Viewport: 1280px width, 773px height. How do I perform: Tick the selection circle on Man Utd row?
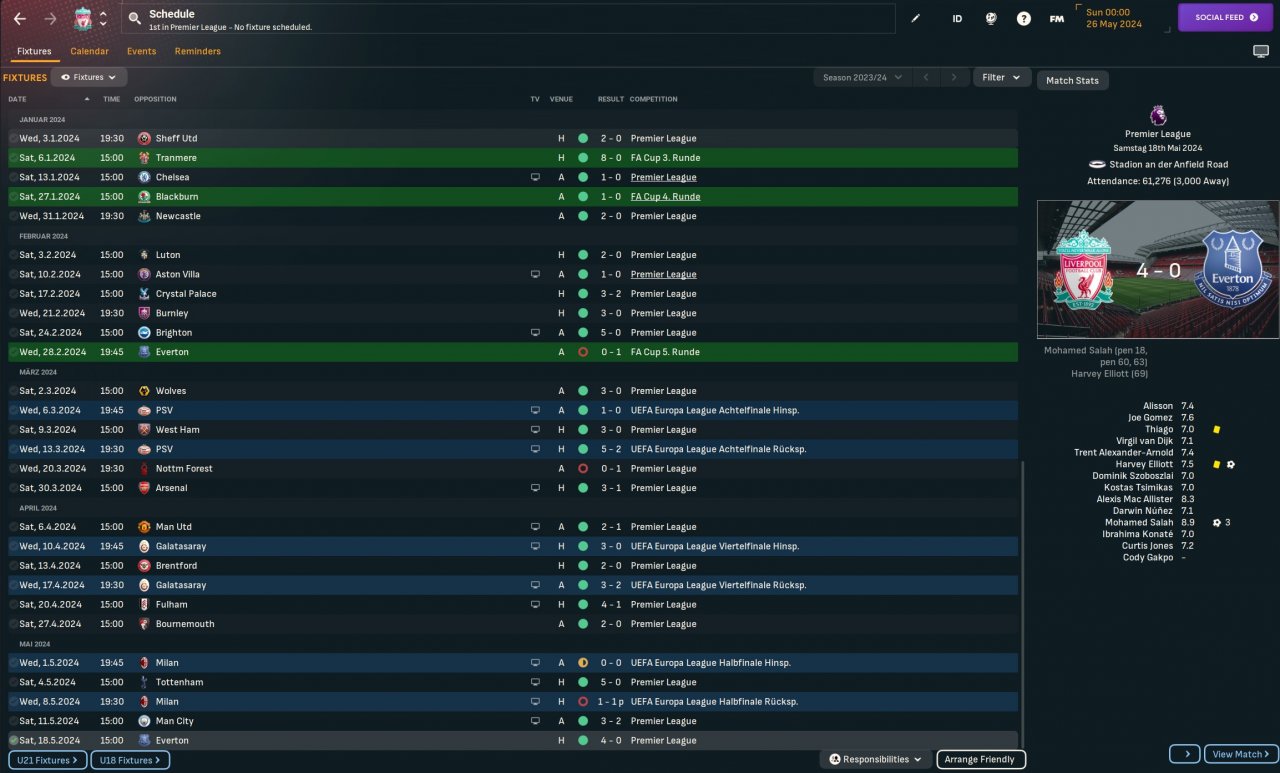point(13,527)
